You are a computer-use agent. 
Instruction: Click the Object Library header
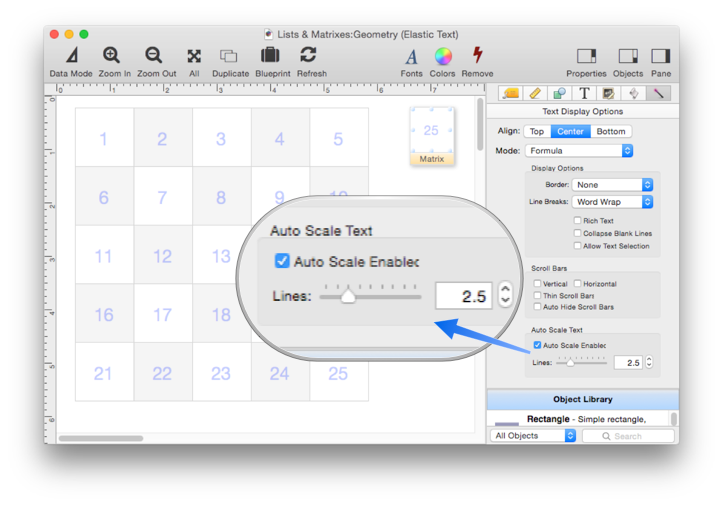click(x=582, y=399)
